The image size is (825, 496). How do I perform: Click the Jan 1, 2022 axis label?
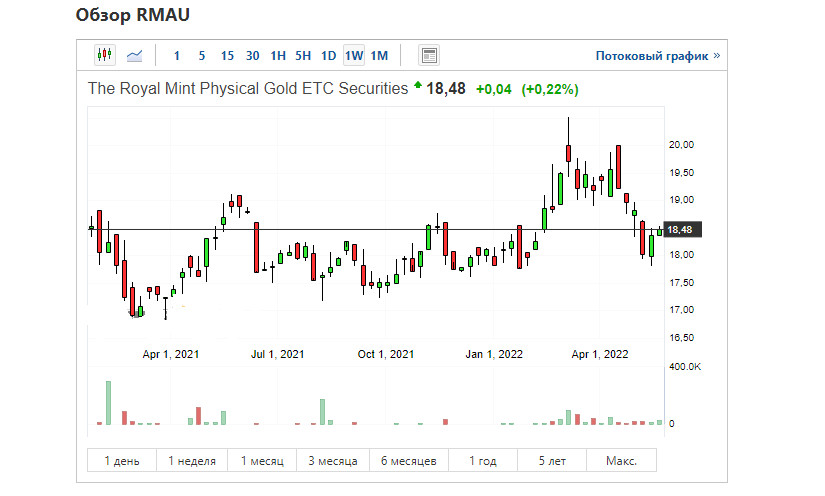494,354
